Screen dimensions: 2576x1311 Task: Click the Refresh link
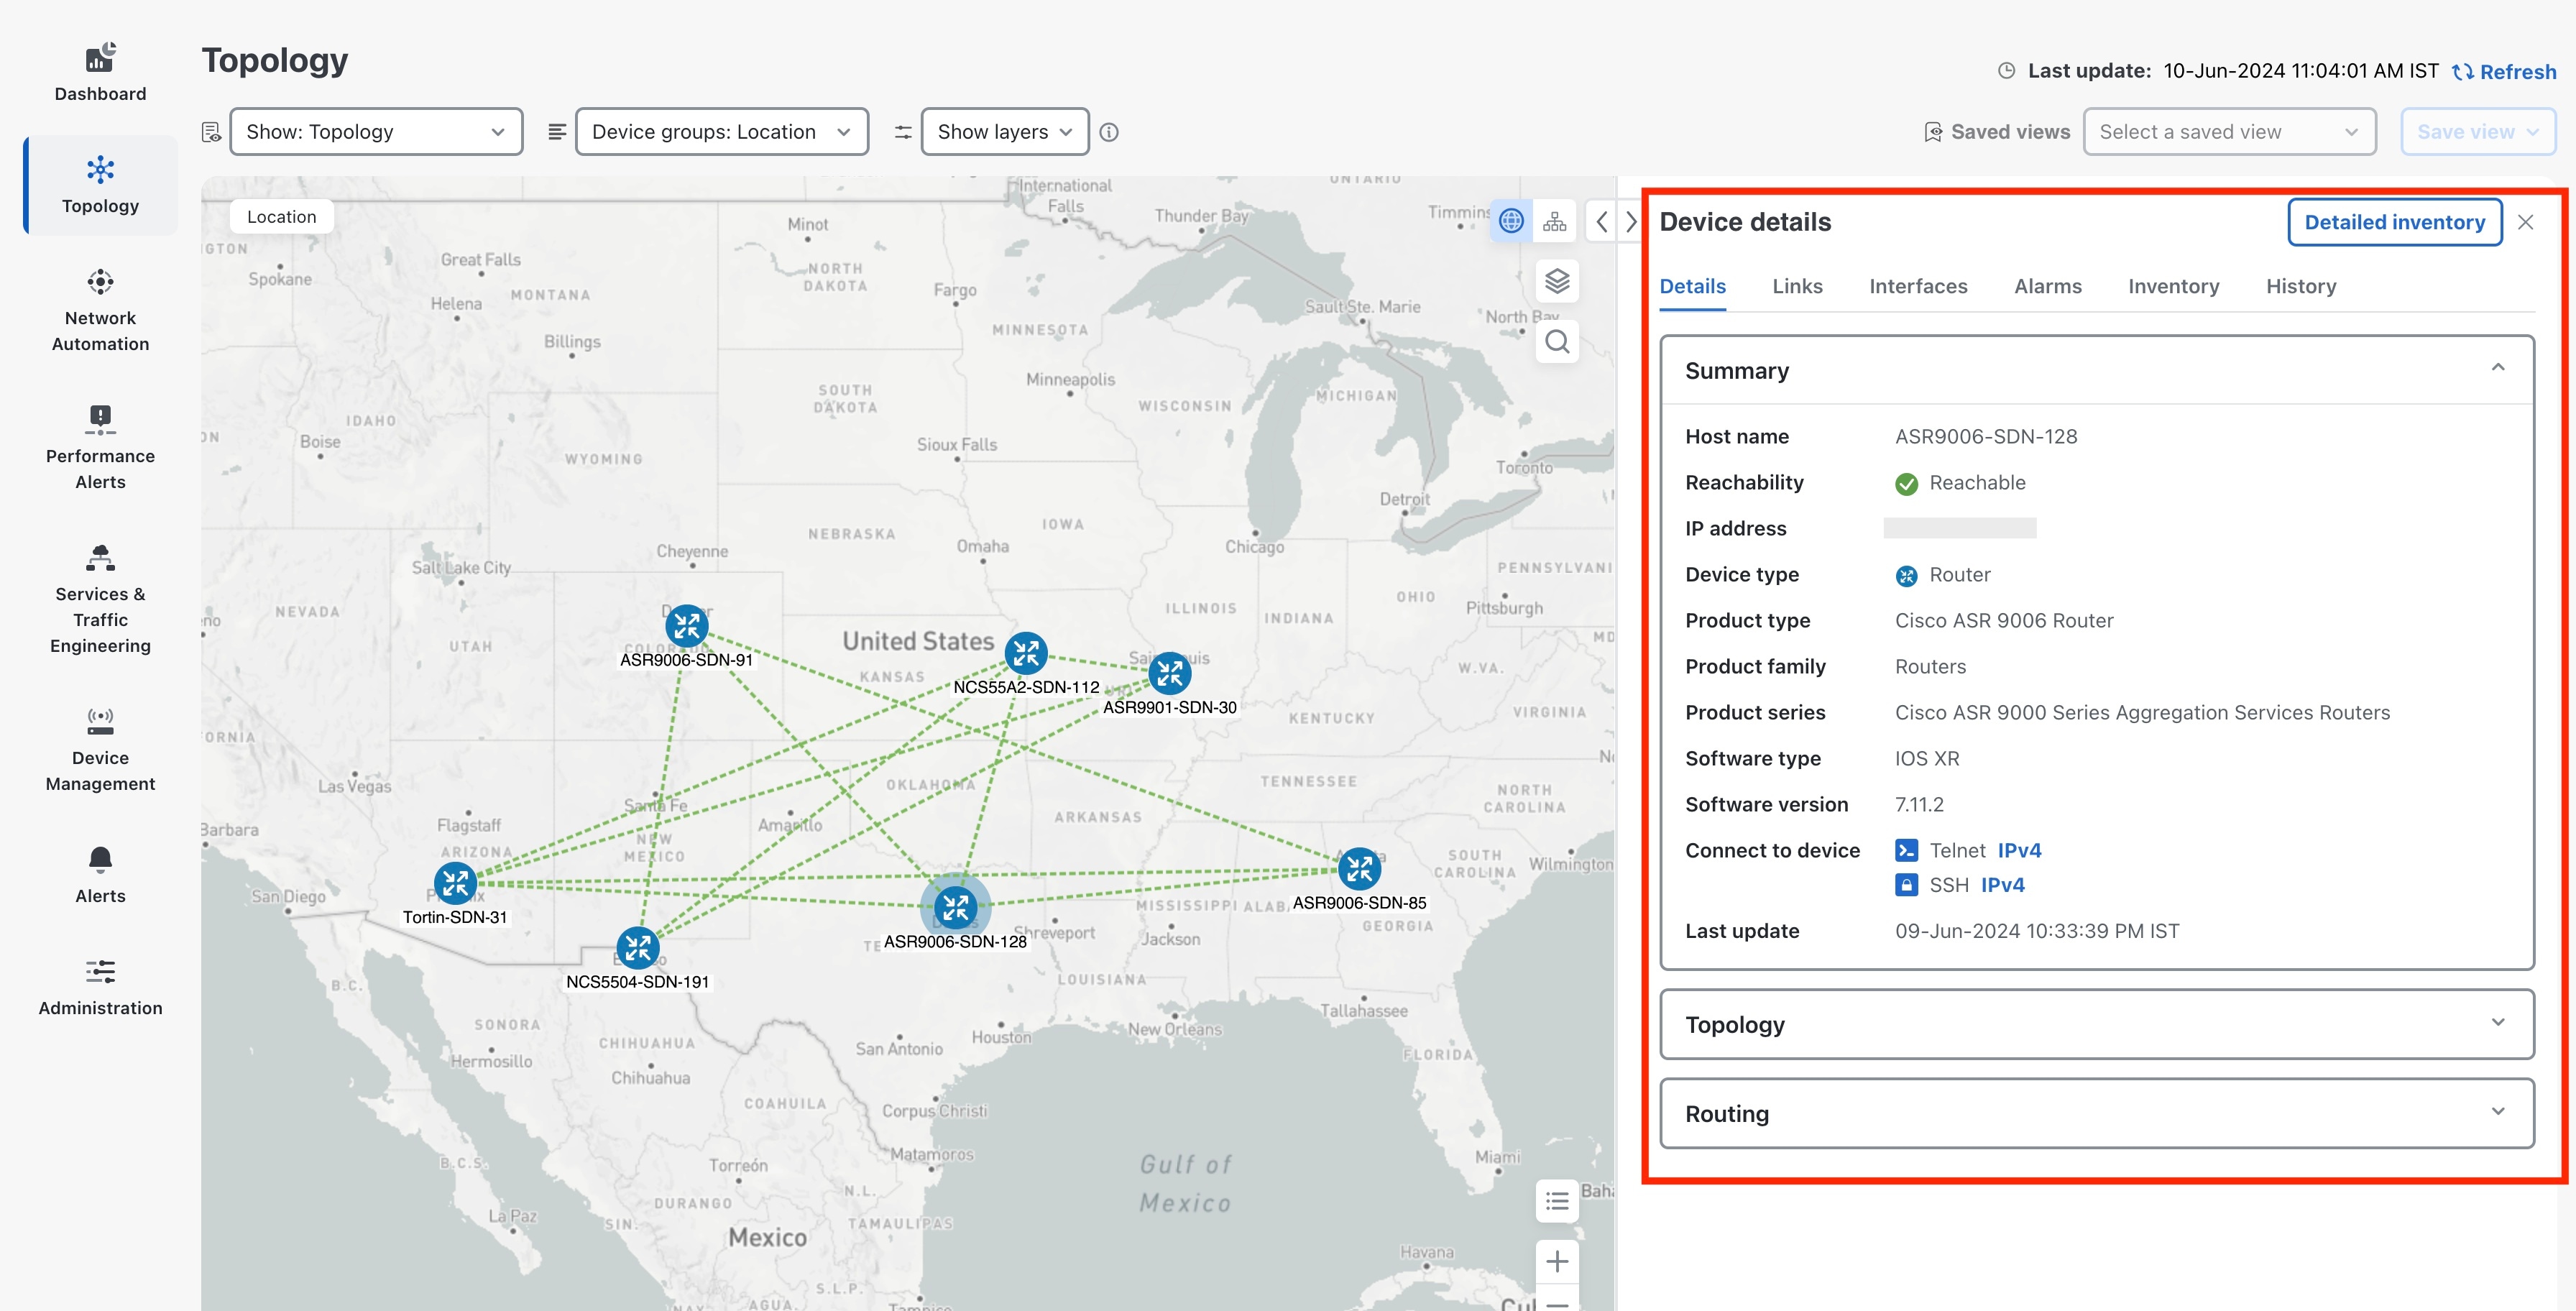[x=2504, y=72]
